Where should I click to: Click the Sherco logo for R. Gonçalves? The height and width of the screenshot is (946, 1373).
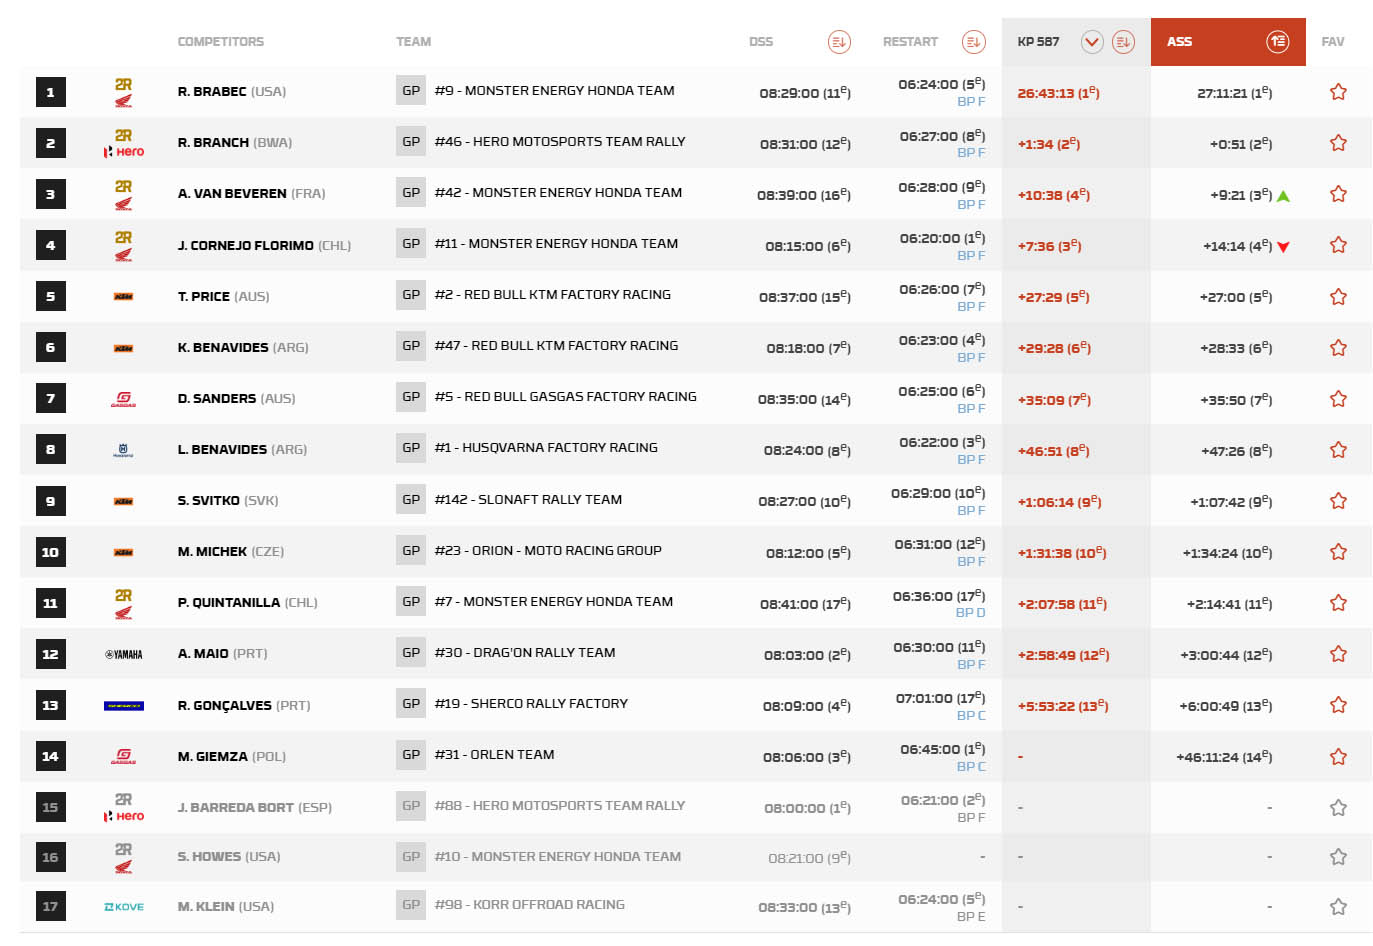pos(123,705)
